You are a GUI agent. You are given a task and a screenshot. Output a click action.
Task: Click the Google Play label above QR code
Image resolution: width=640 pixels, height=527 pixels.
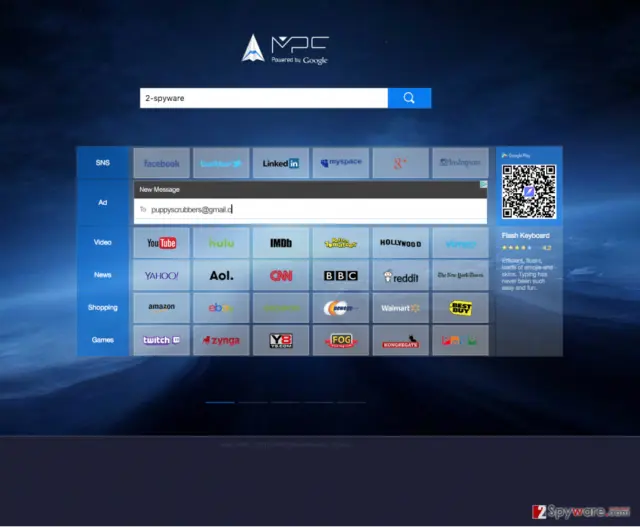(516, 156)
